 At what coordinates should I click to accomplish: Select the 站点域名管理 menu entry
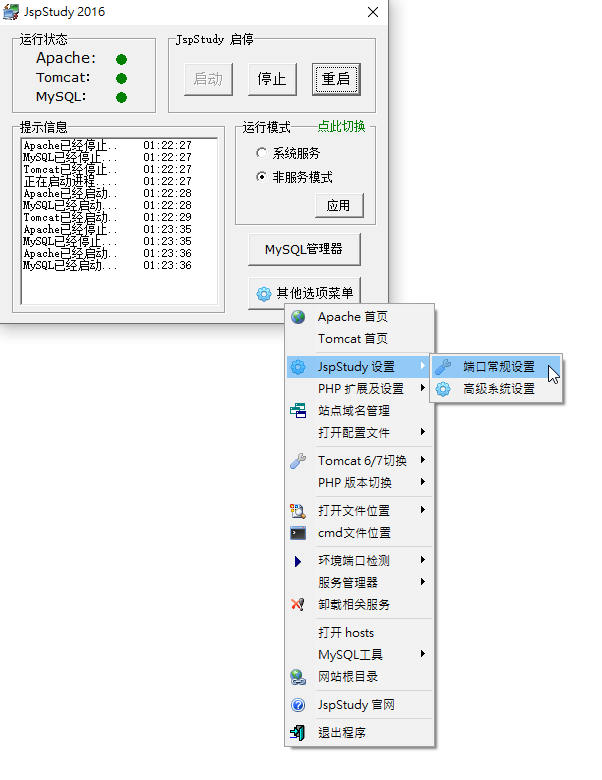point(359,411)
